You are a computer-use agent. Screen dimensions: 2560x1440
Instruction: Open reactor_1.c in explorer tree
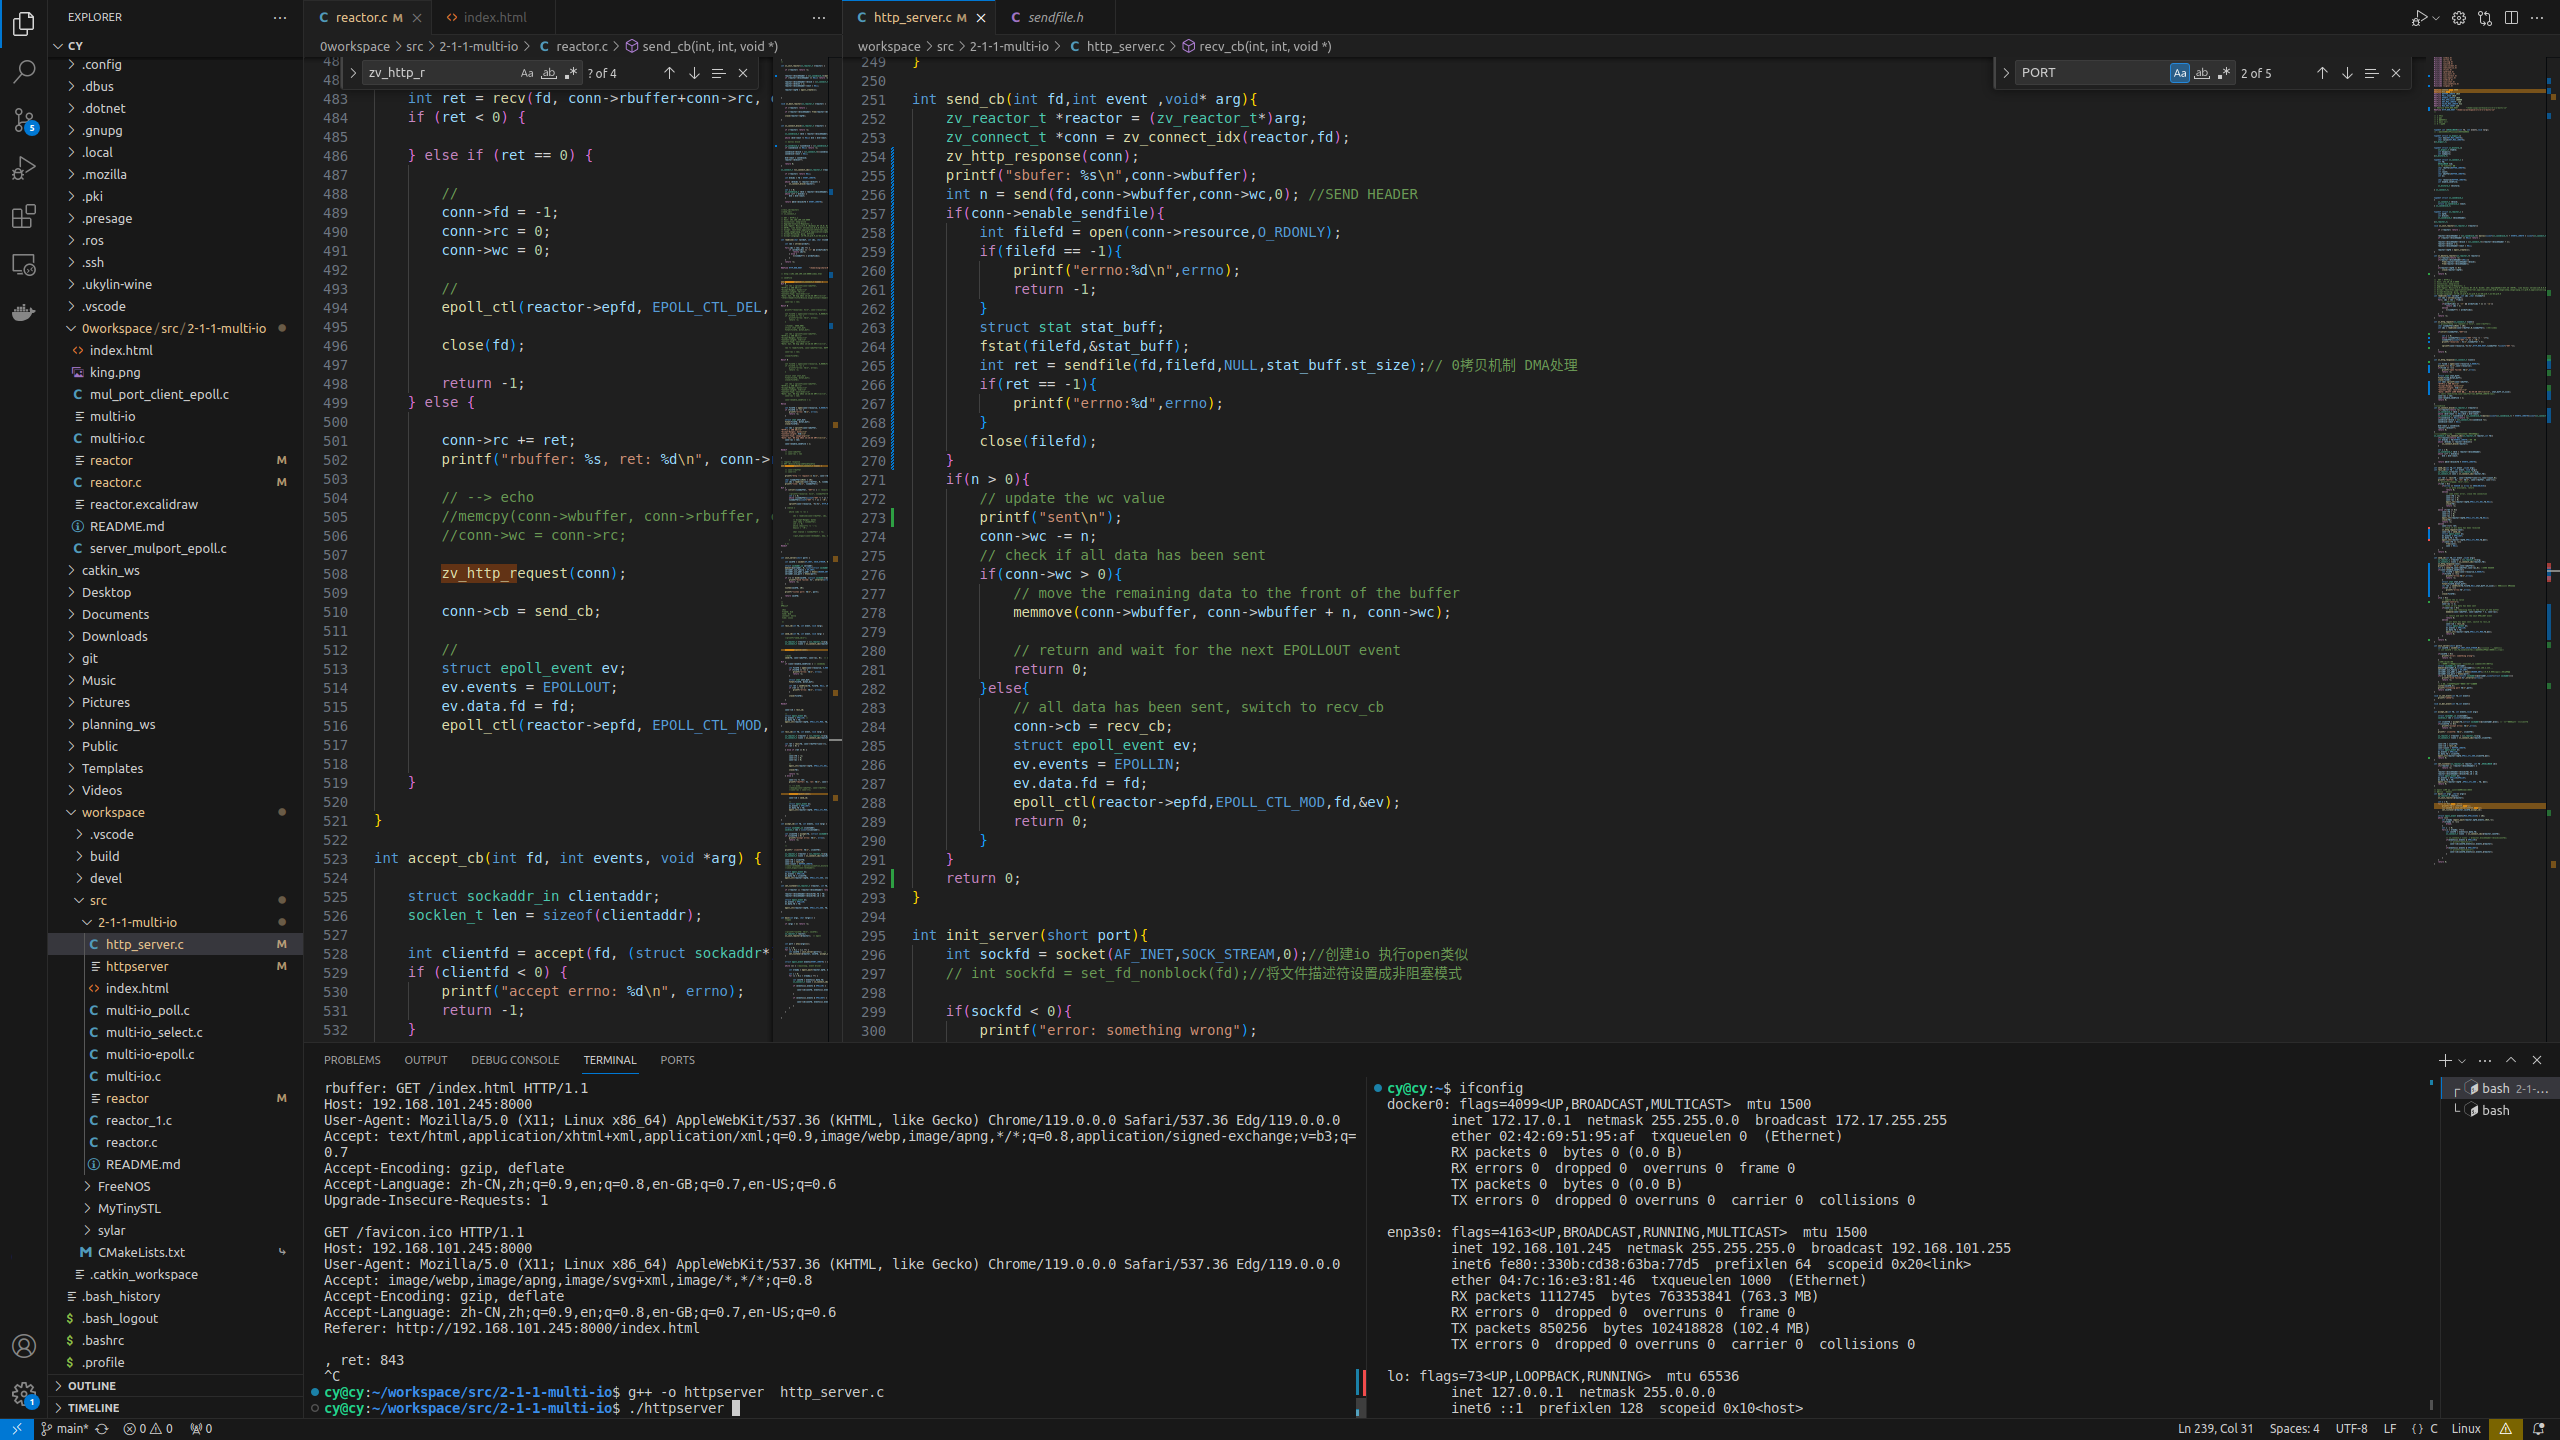coord(138,1120)
